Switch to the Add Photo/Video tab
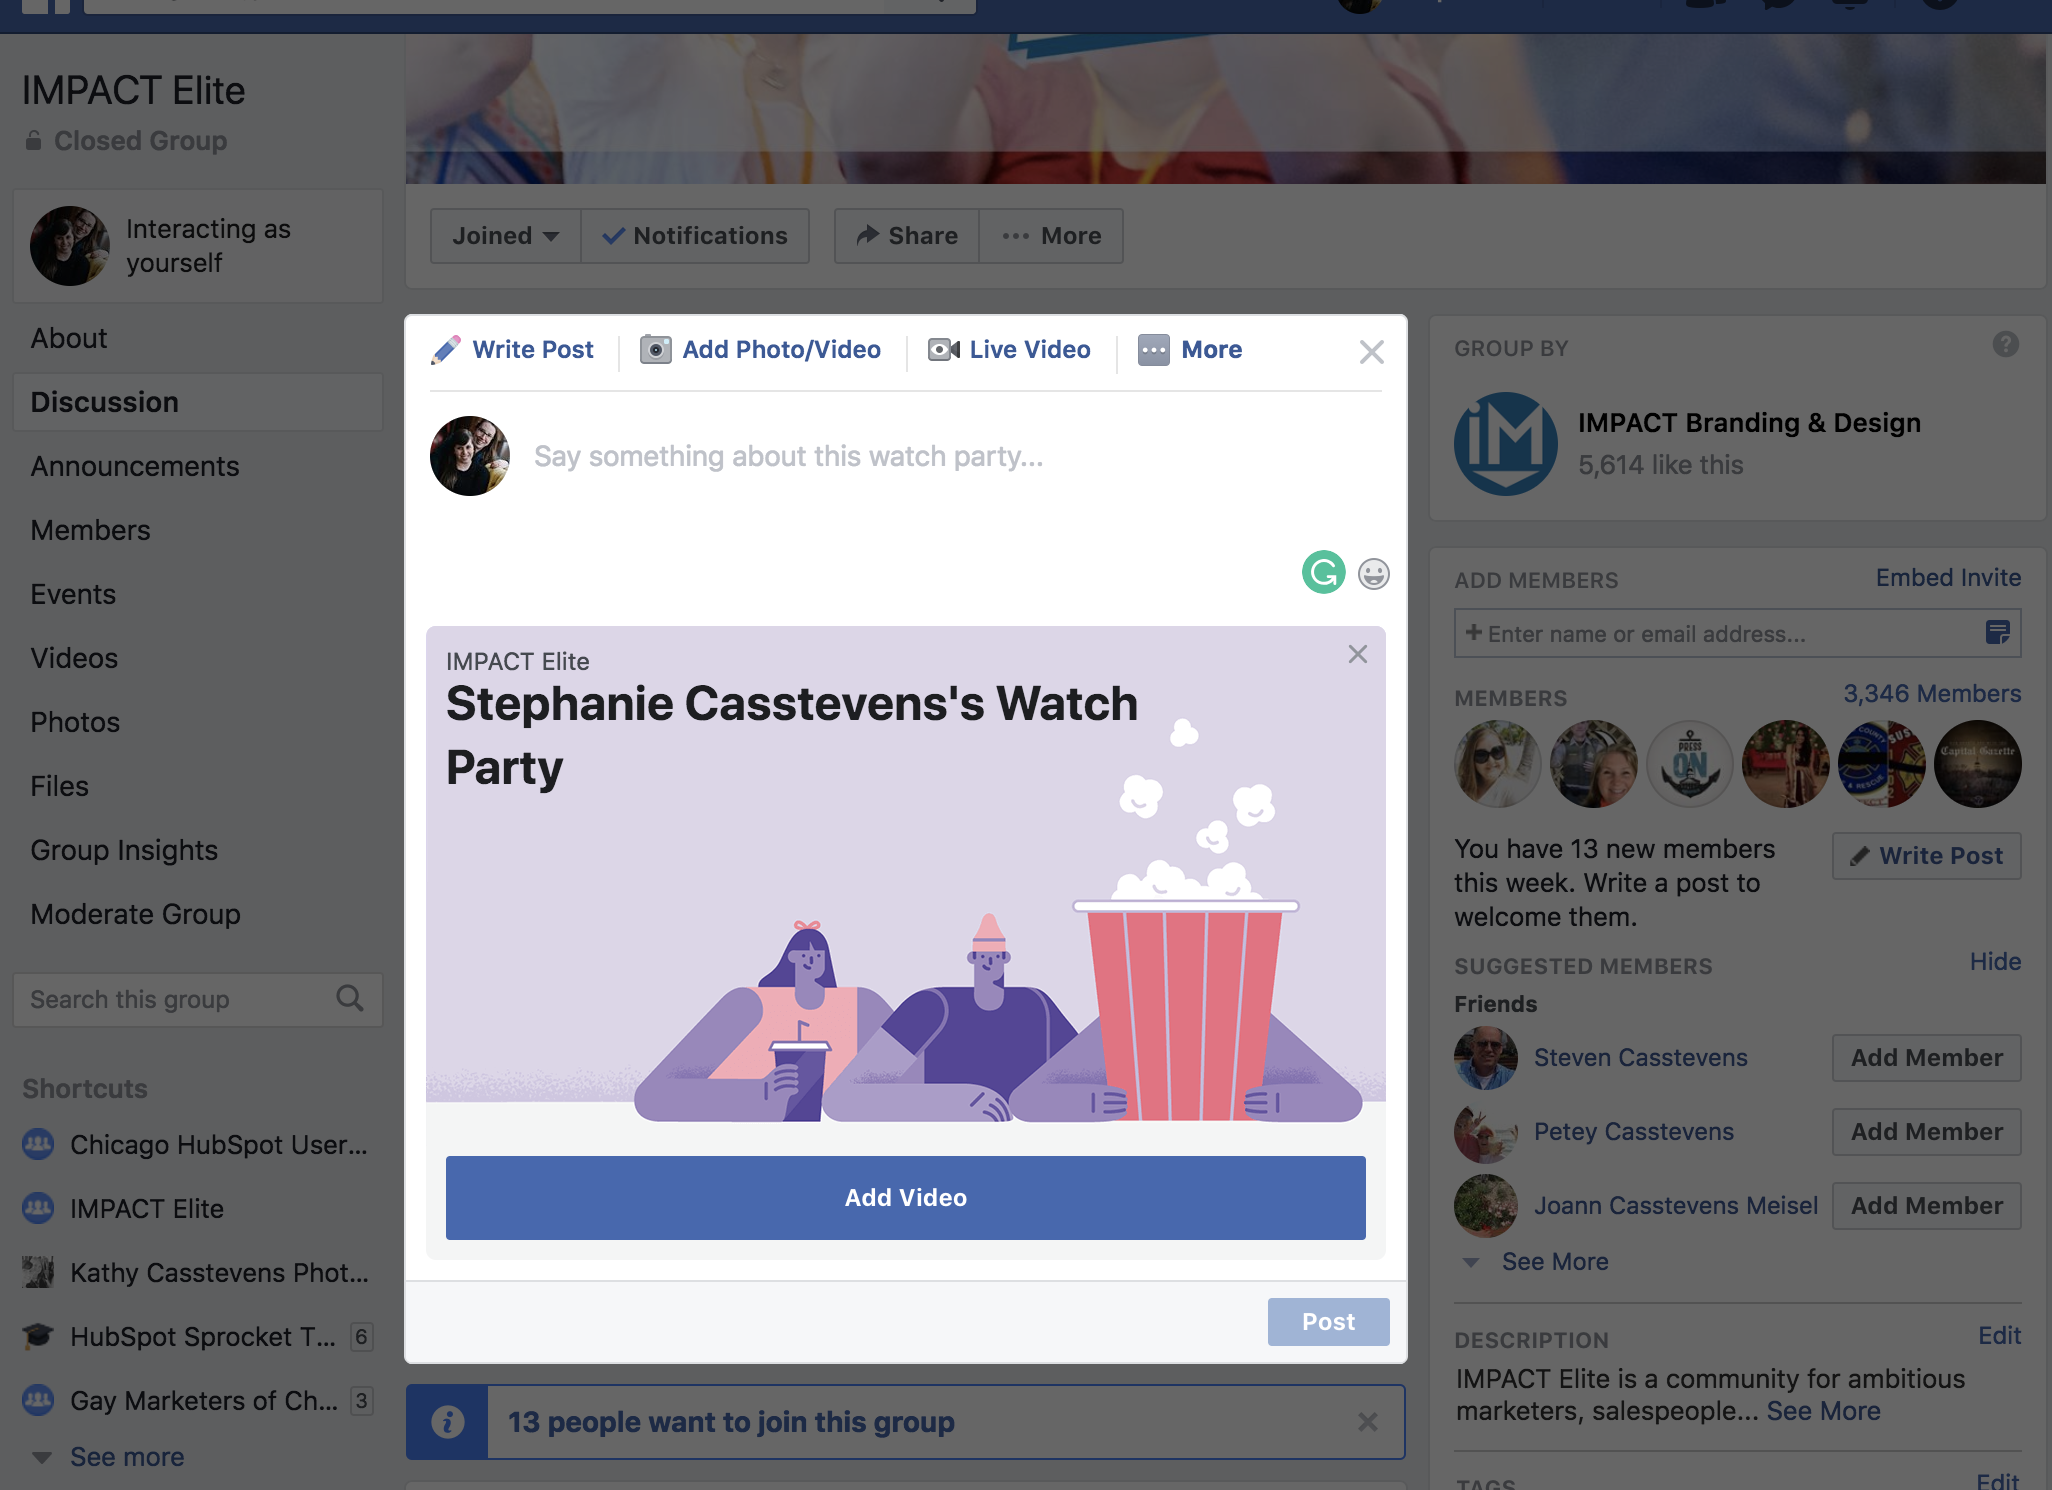2052x1490 pixels. pyautogui.click(x=761, y=350)
